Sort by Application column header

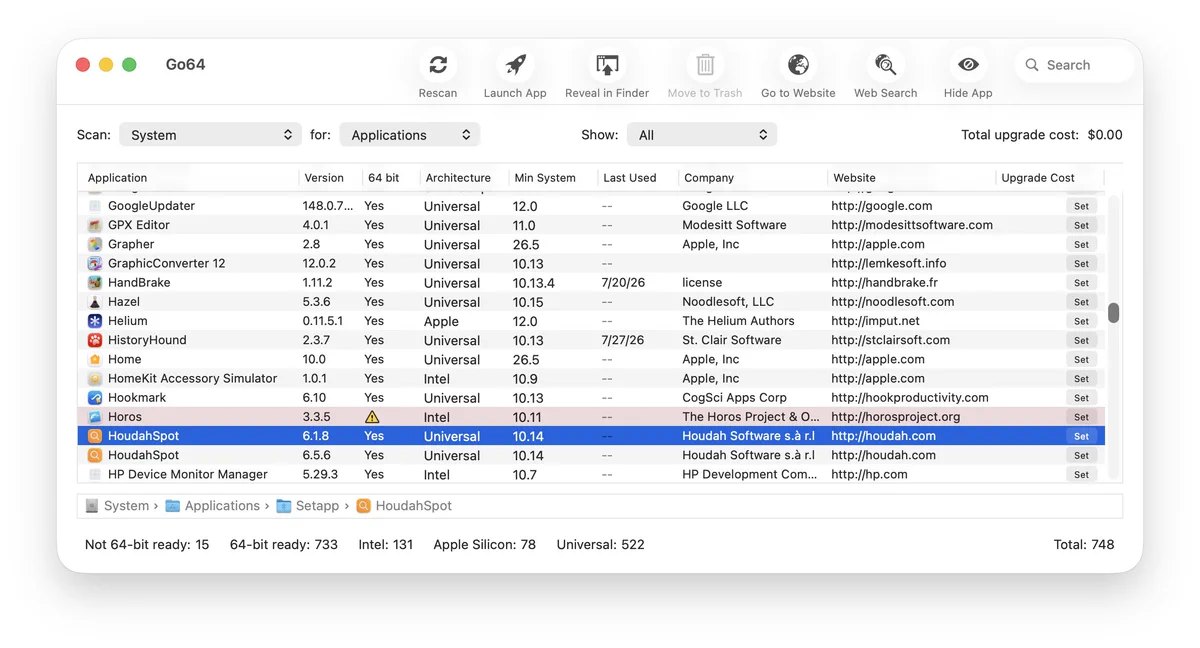point(188,178)
